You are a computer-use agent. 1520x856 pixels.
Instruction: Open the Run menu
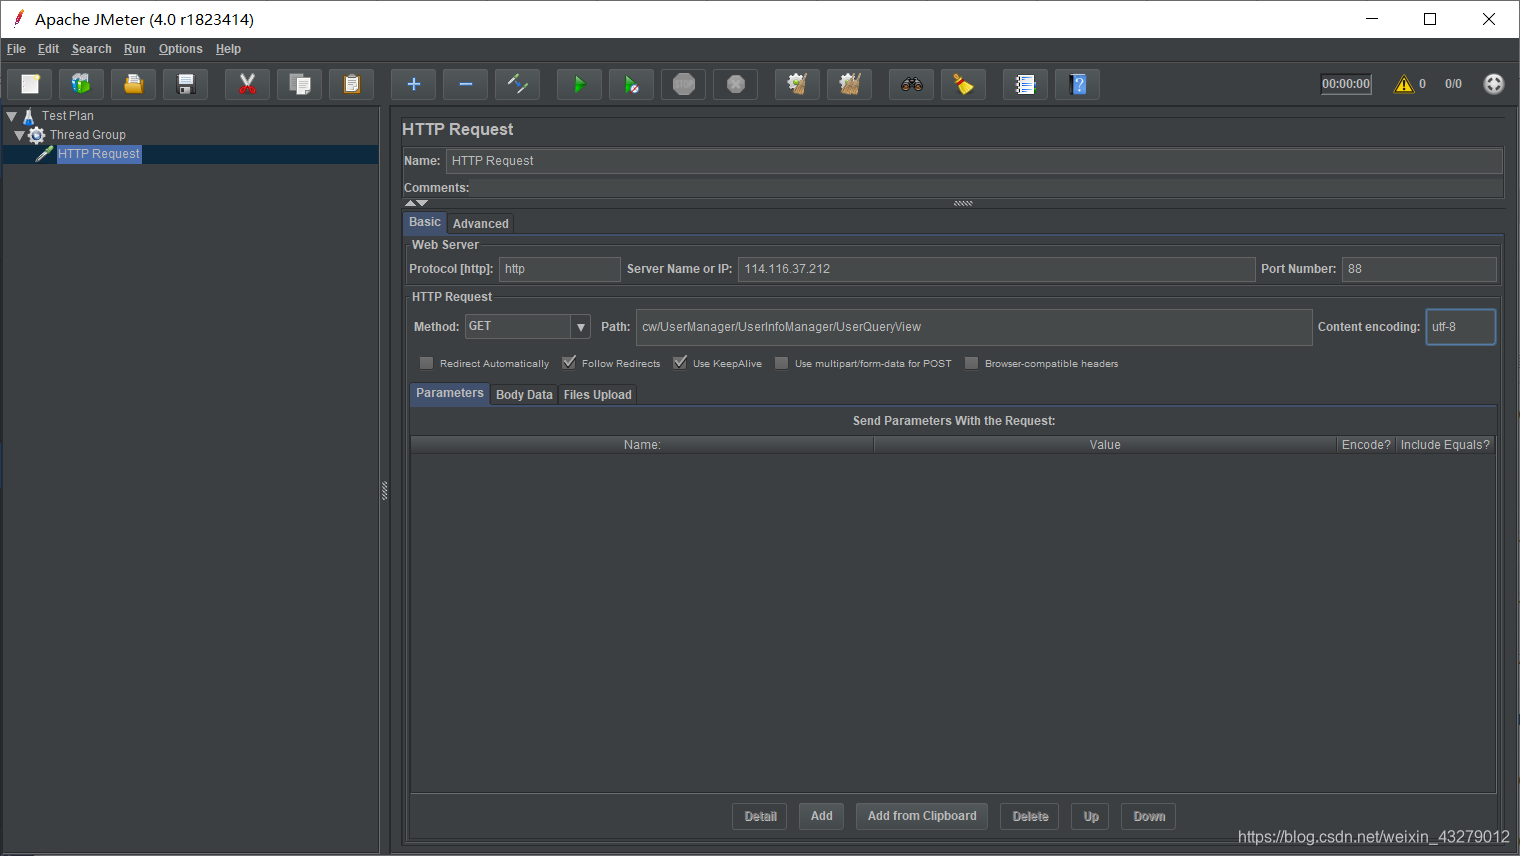[135, 49]
